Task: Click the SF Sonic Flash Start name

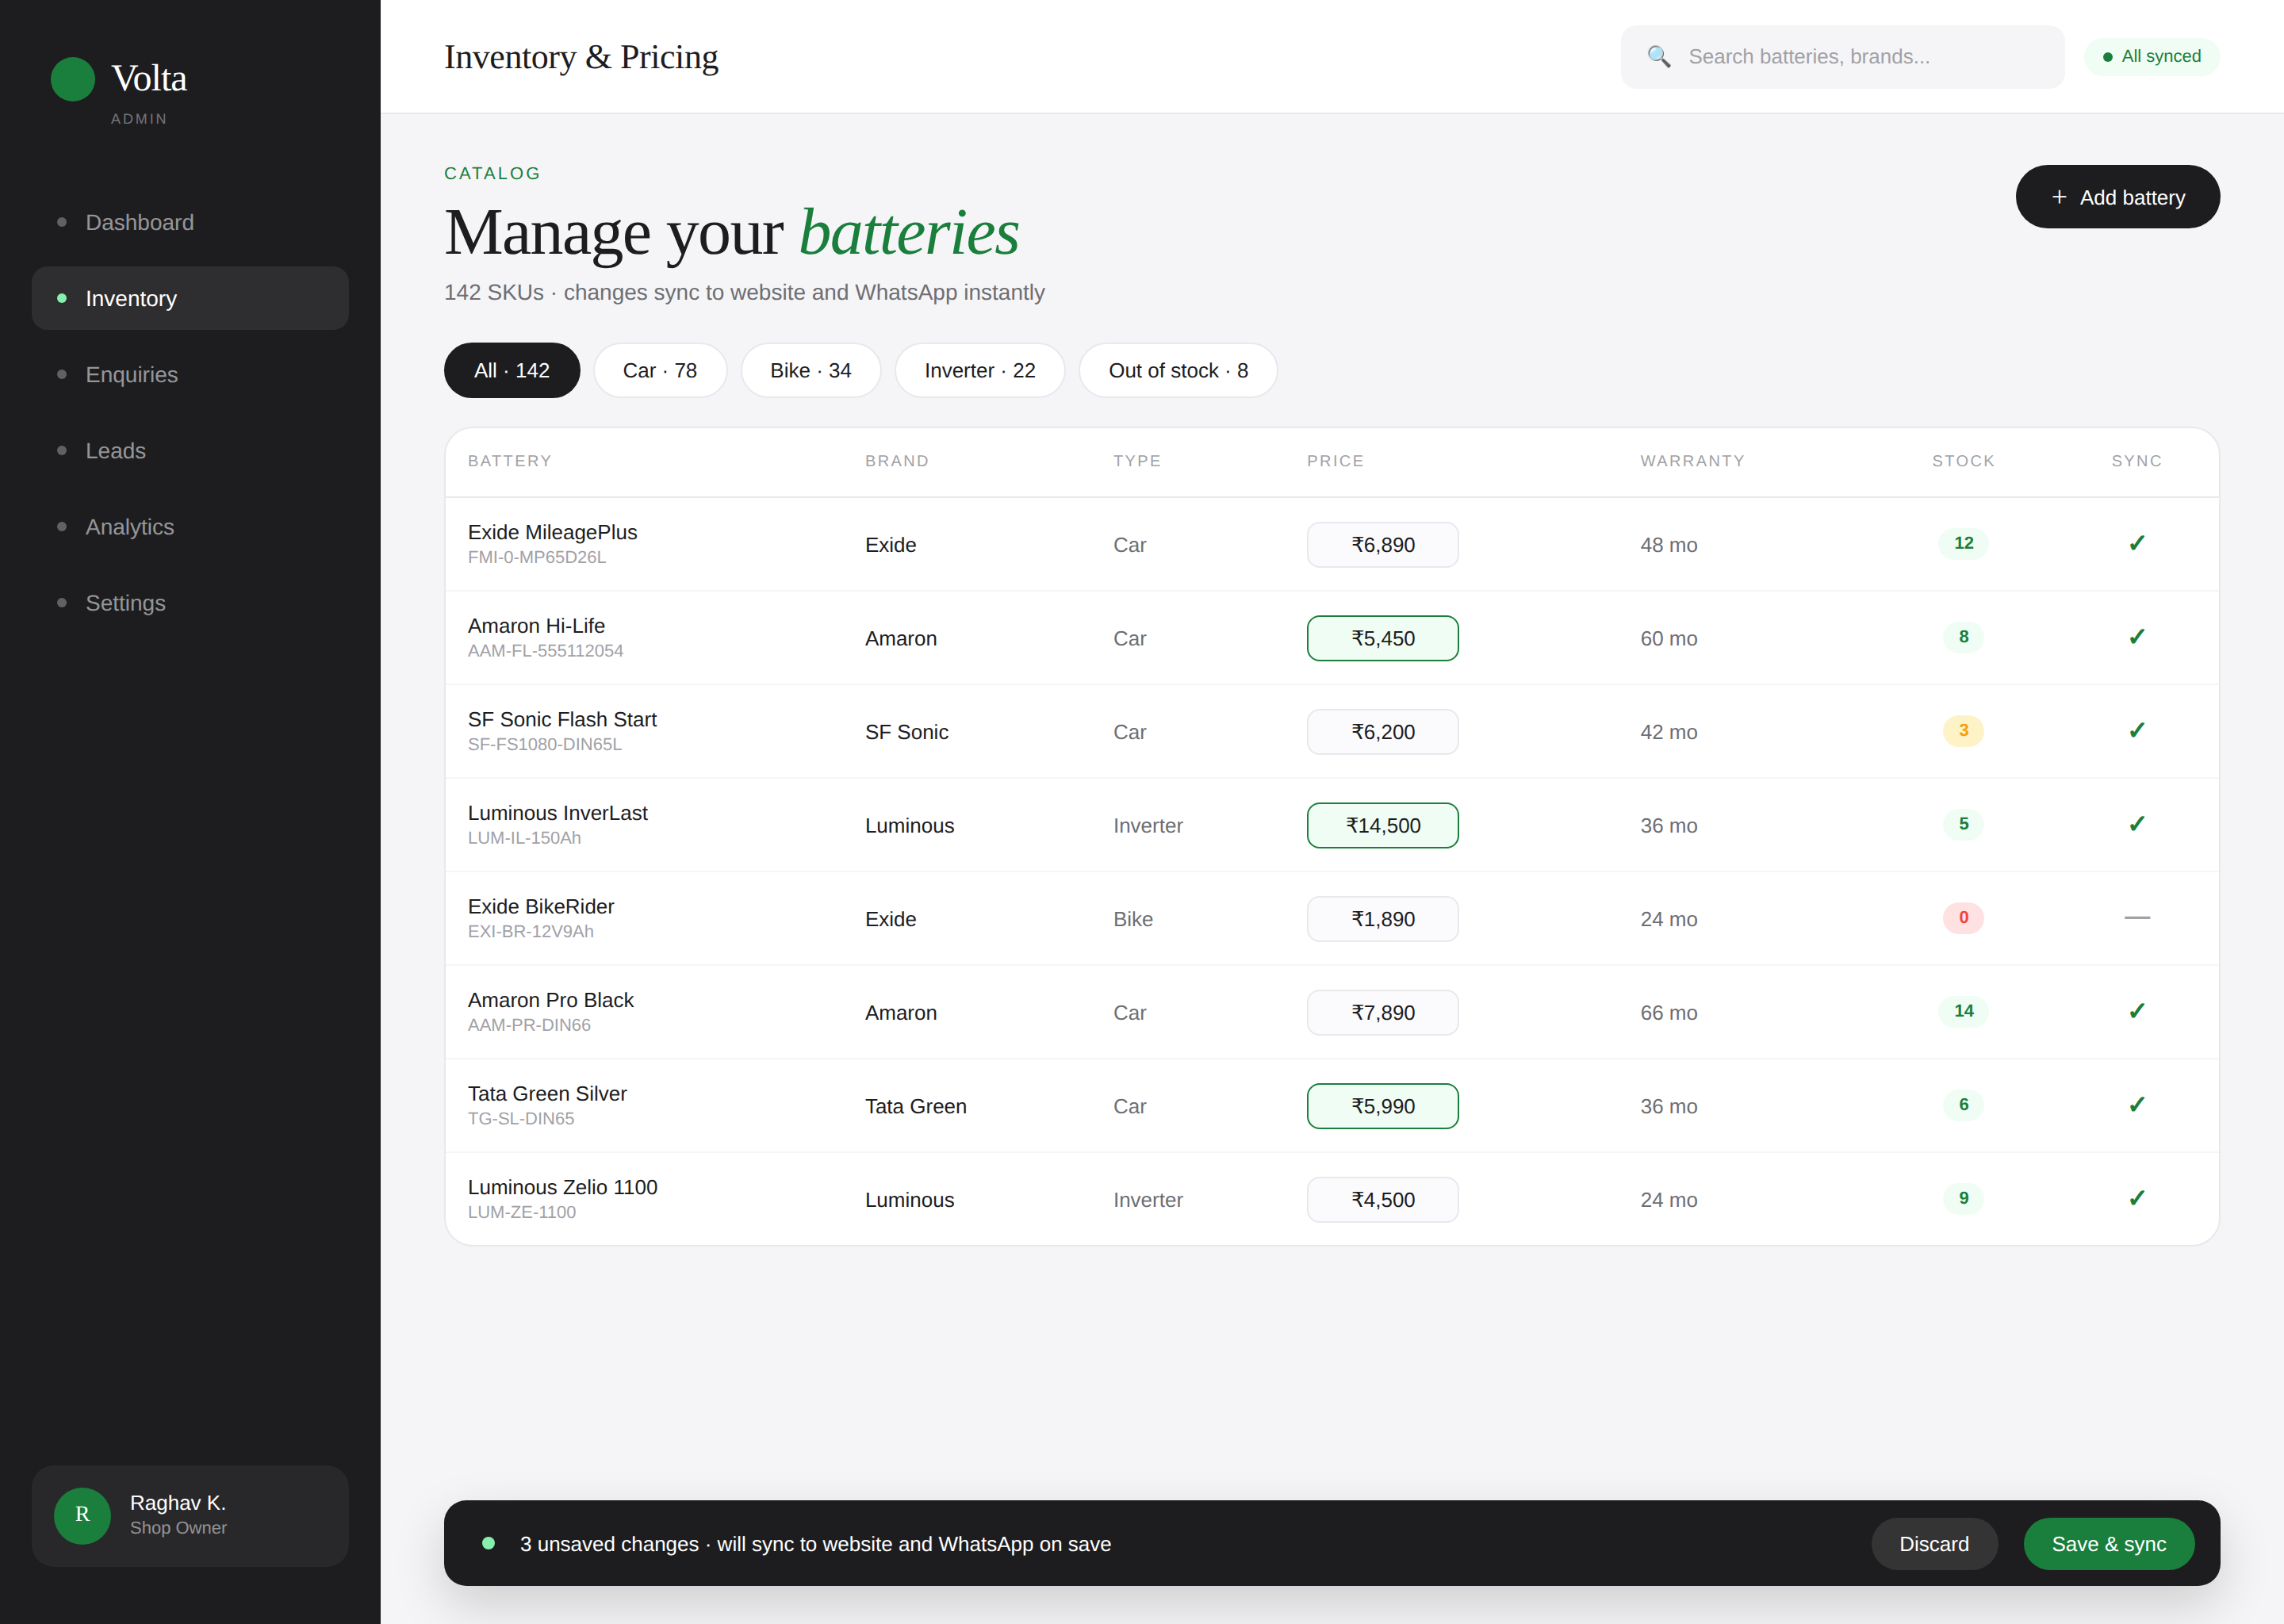Action: tap(562, 719)
